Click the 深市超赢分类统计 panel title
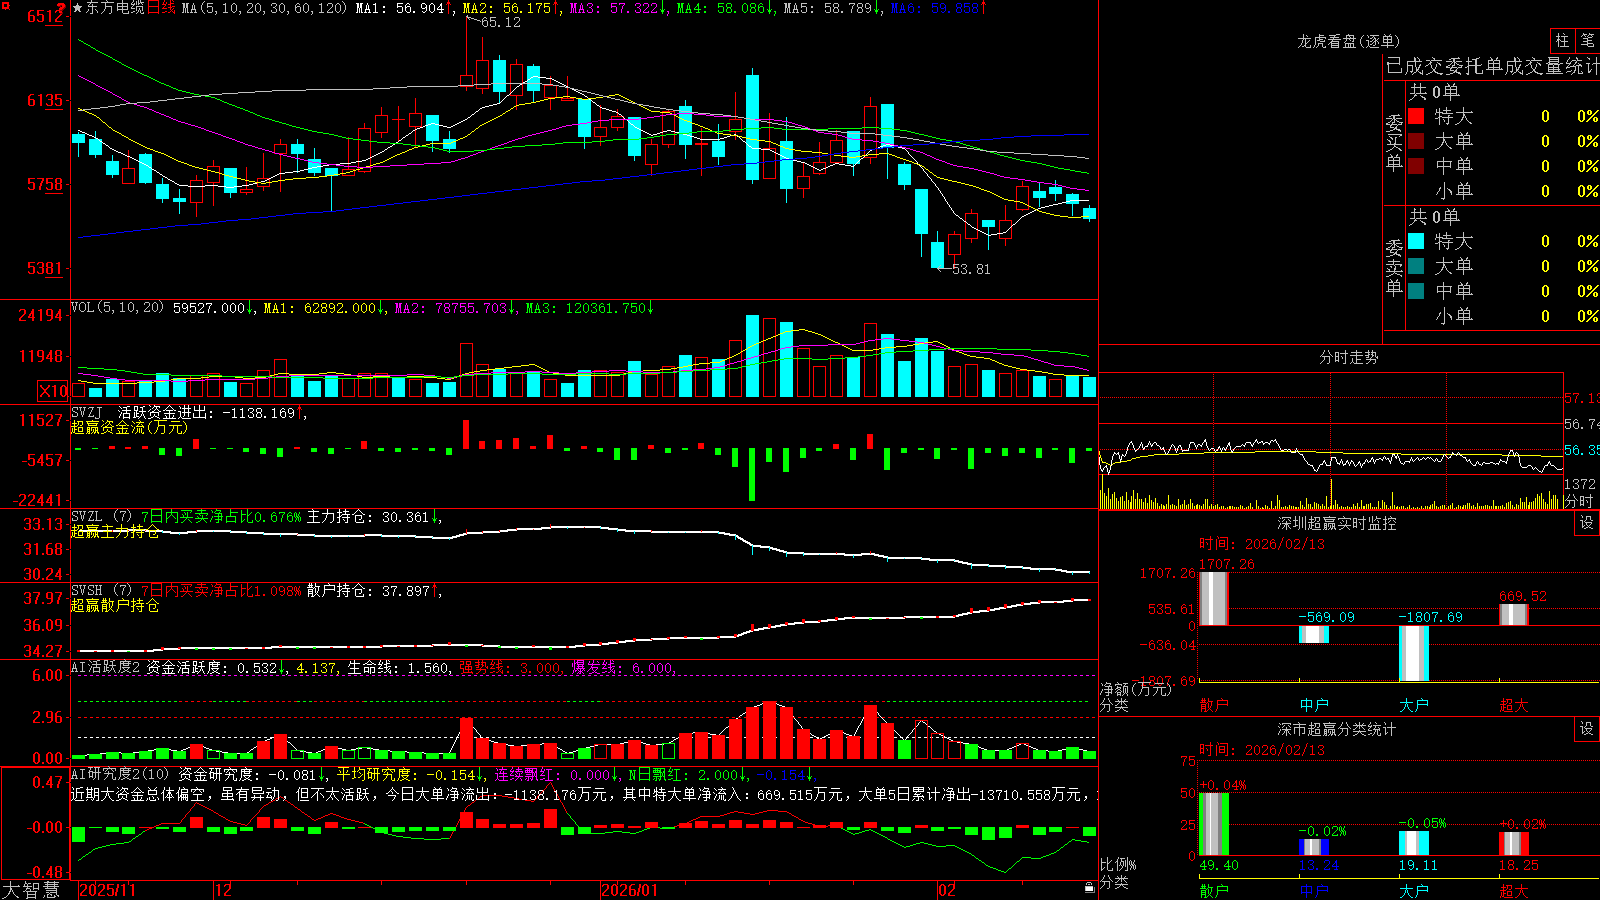Image resolution: width=1600 pixels, height=900 pixels. pyautogui.click(x=1337, y=729)
